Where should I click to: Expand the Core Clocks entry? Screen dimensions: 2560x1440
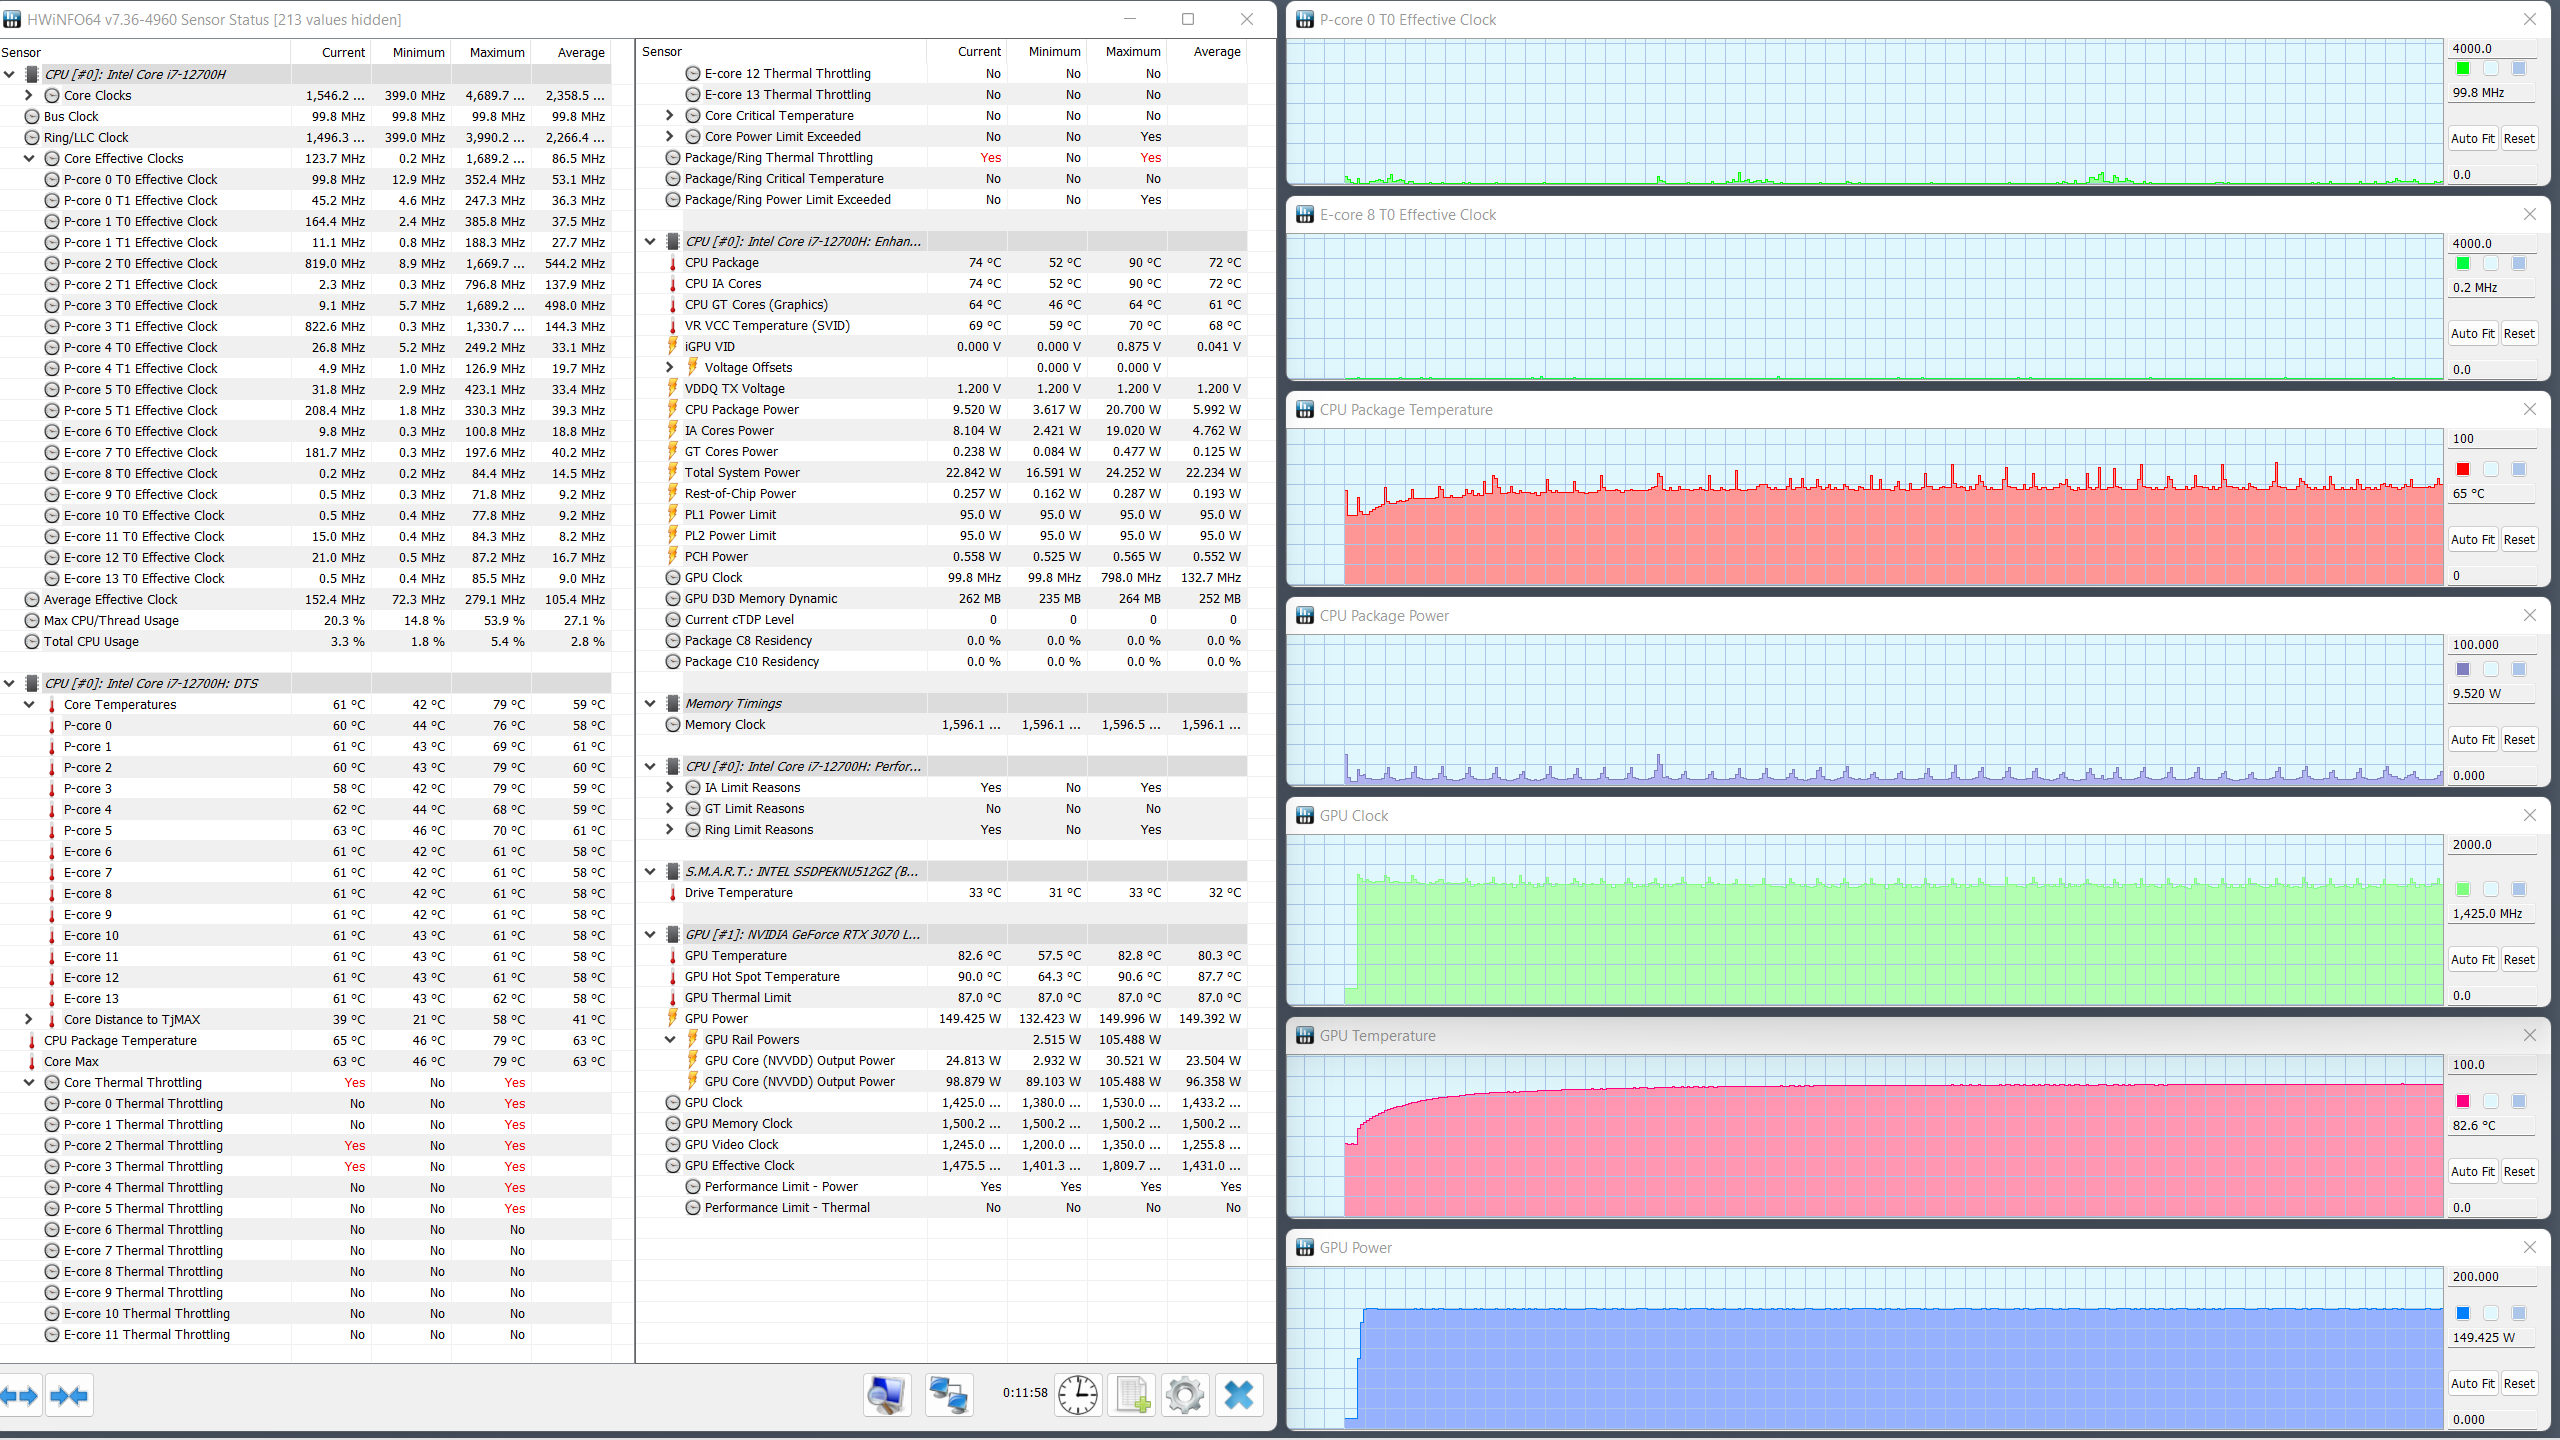coord(29,95)
